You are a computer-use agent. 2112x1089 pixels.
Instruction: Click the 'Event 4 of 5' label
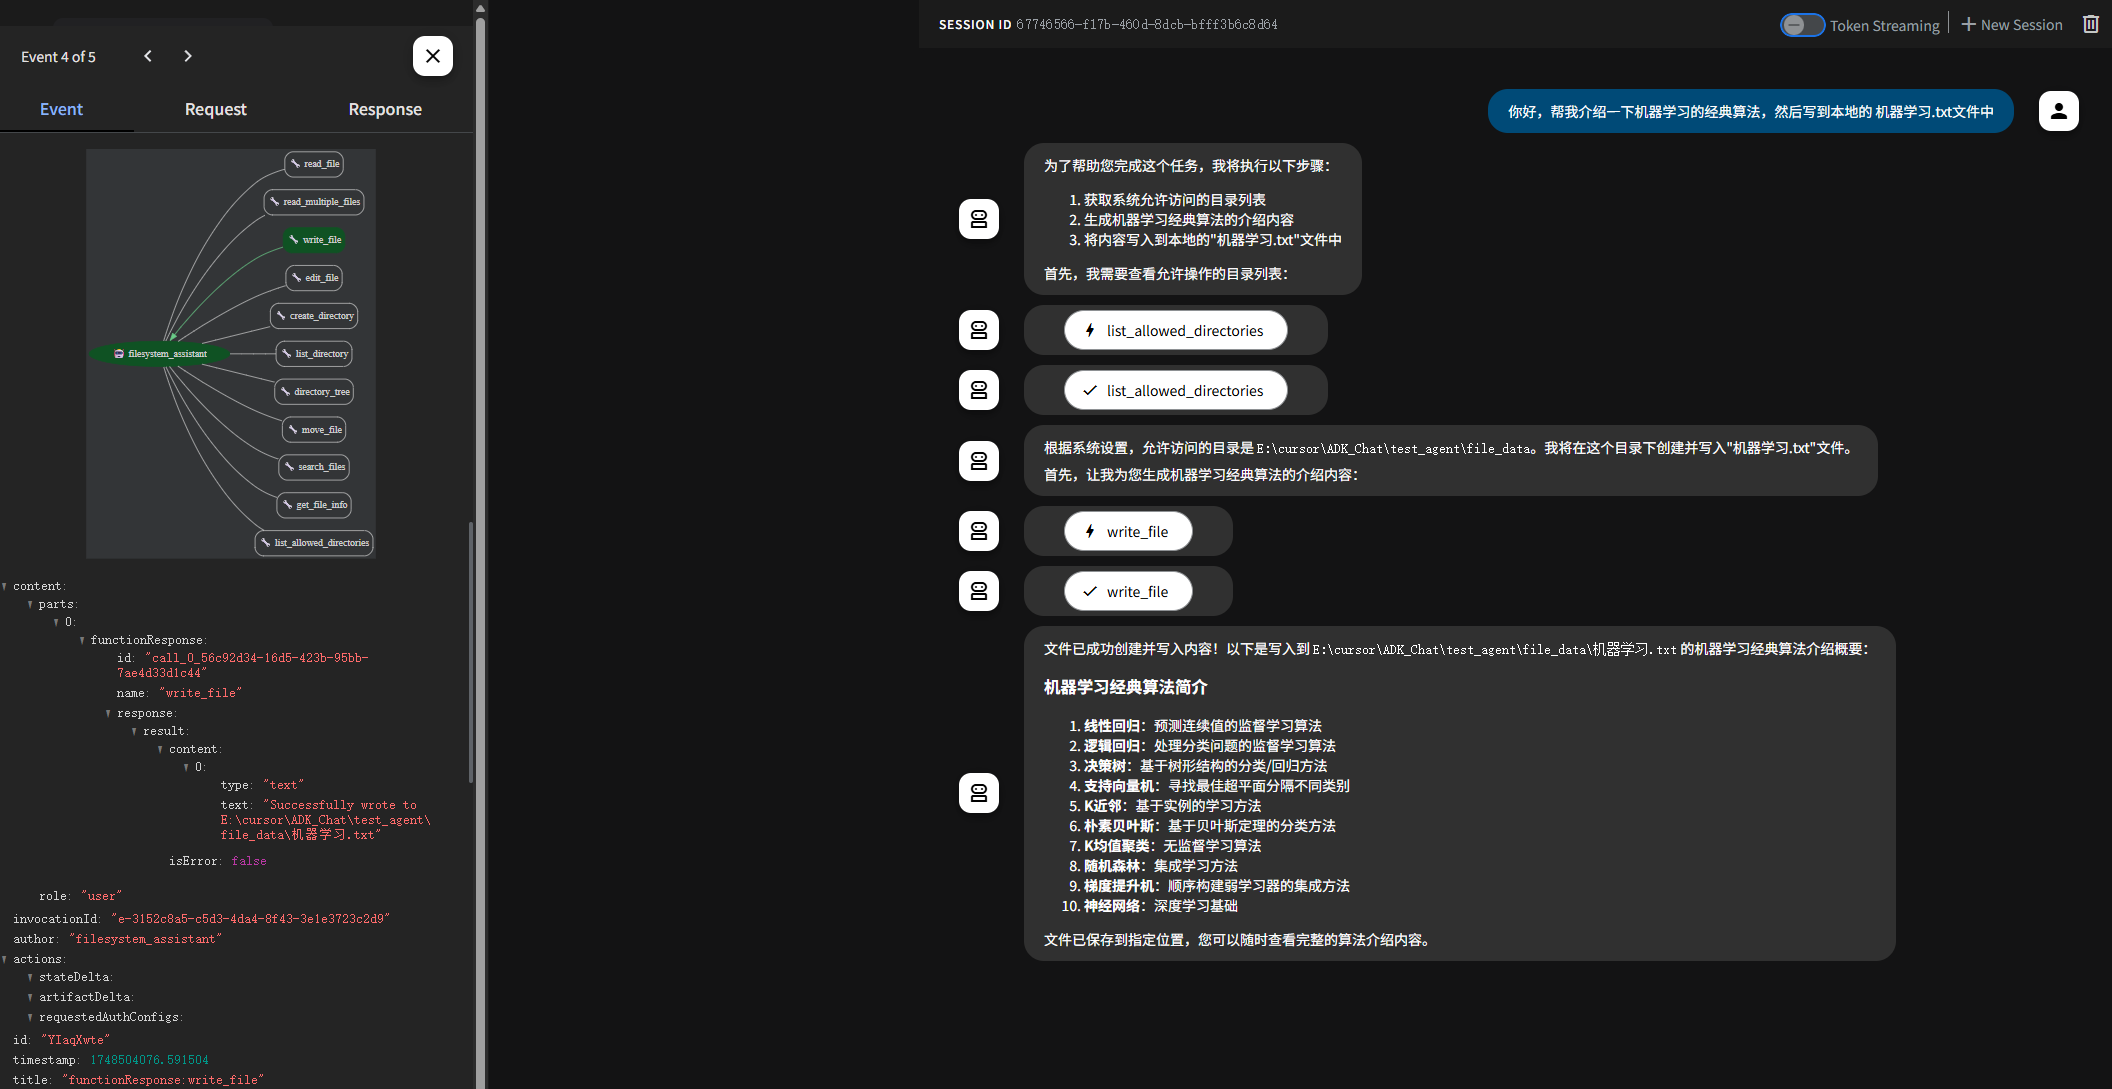[59, 57]
